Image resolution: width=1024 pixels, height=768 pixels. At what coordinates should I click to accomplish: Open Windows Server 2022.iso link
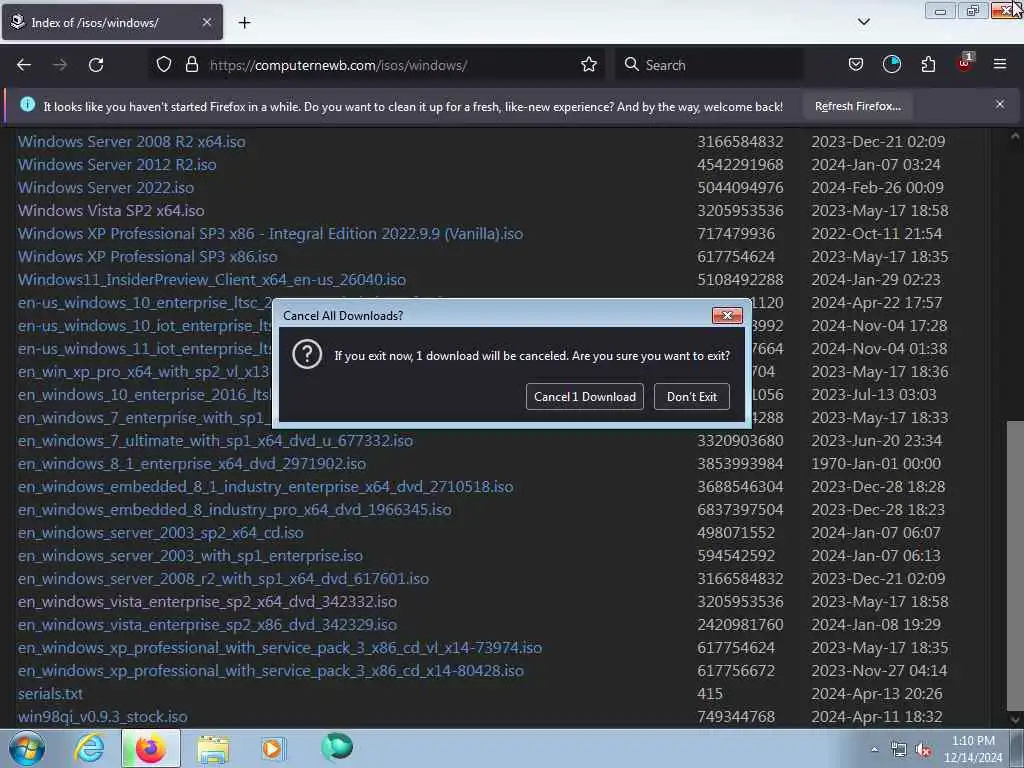tap(106, 187)
